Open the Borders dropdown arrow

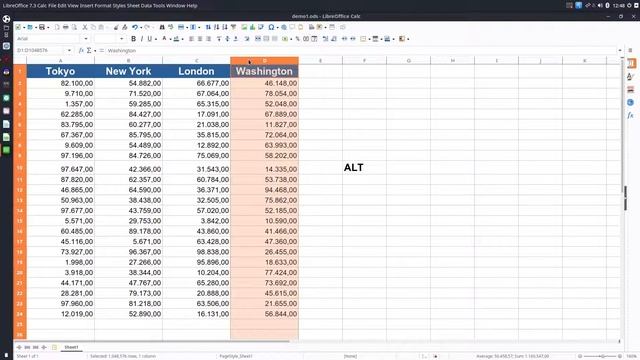coord(369,39)
